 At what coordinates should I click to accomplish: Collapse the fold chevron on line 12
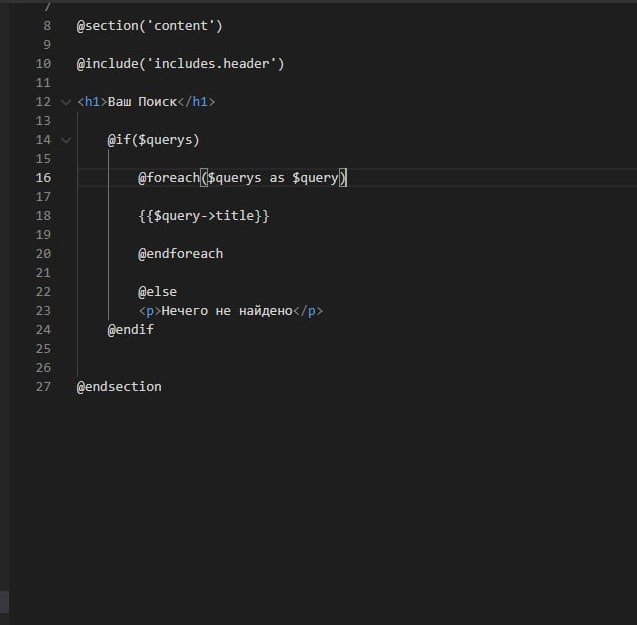(x=66, y=102)
